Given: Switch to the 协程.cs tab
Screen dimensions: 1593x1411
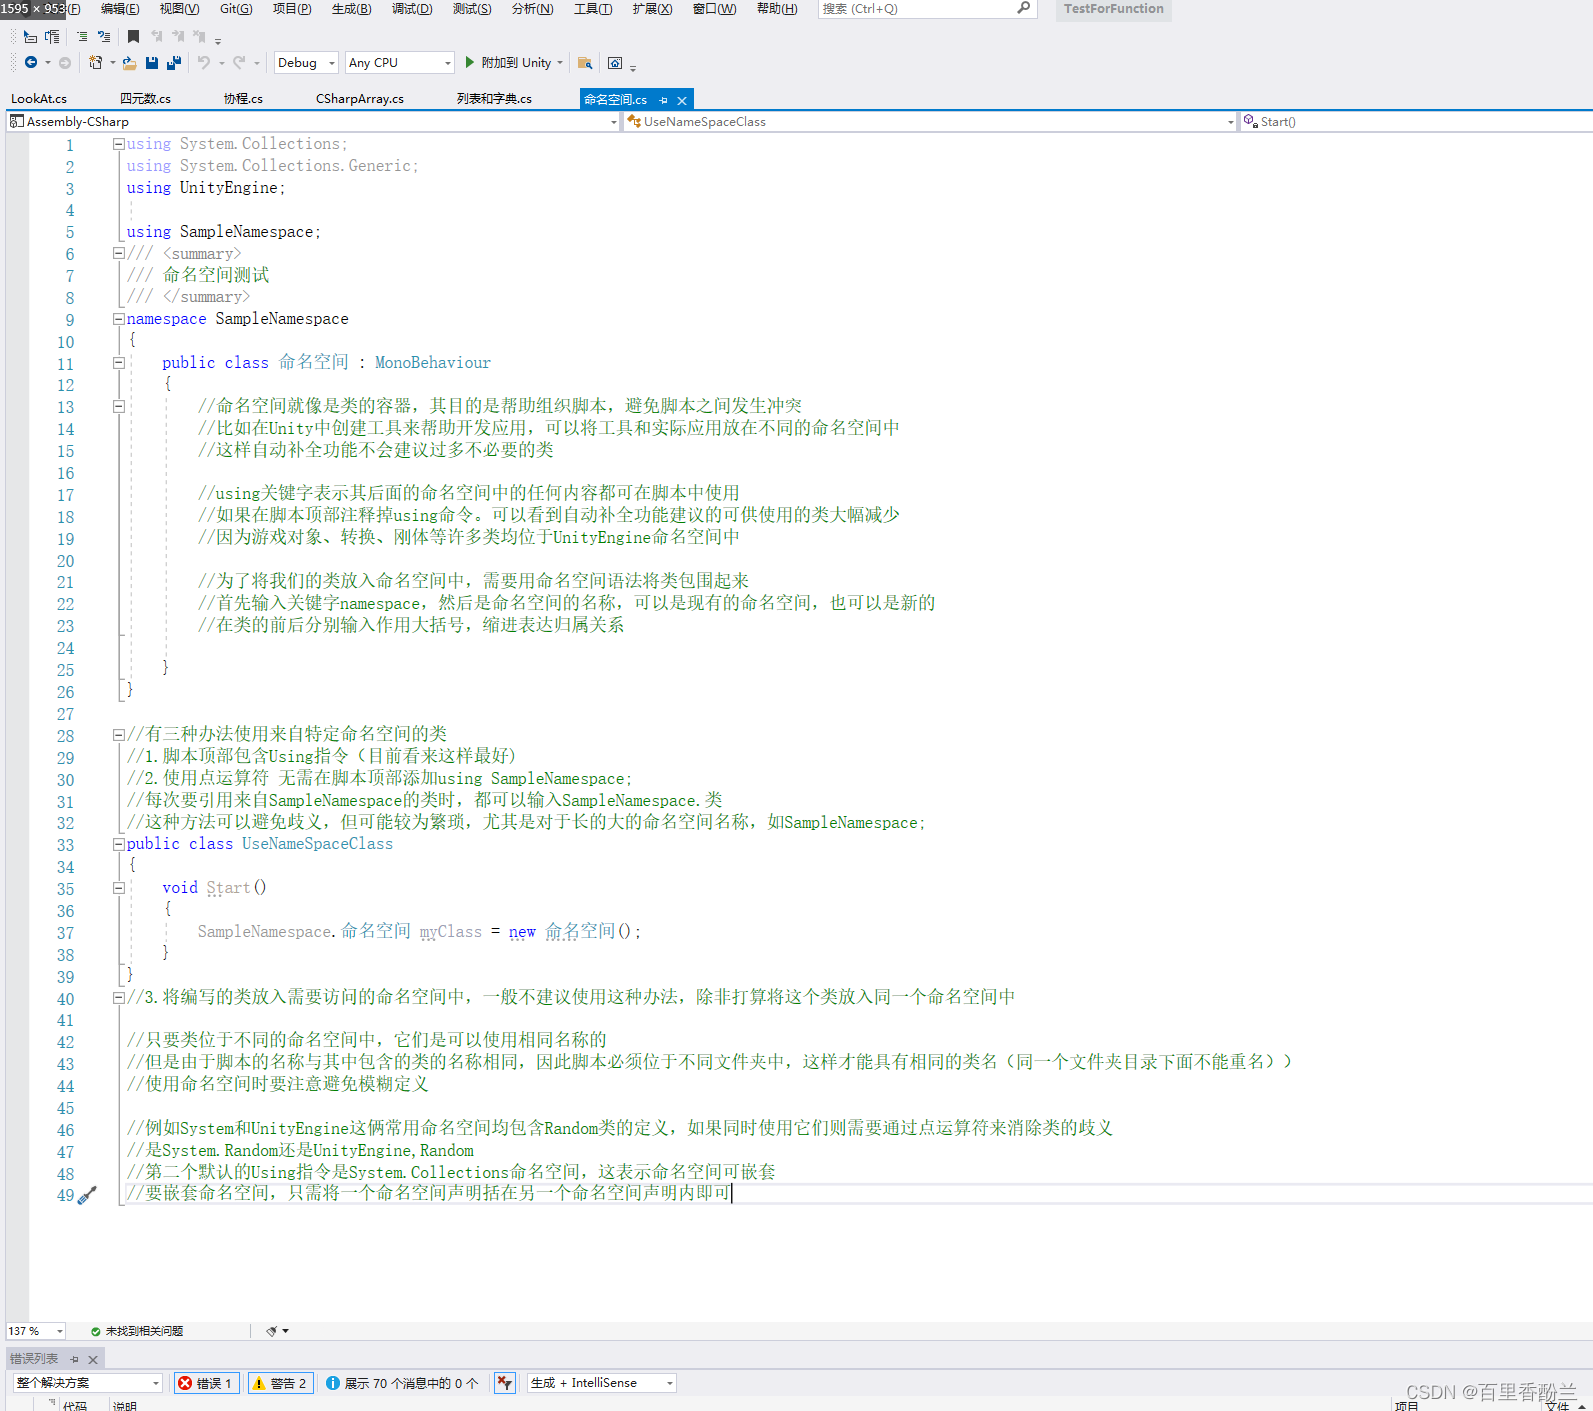Looking at the screenshot, I should [x=243, y=99].
